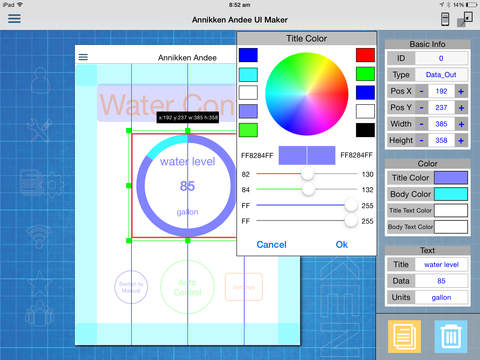Select the red preset color swatch

365,55
